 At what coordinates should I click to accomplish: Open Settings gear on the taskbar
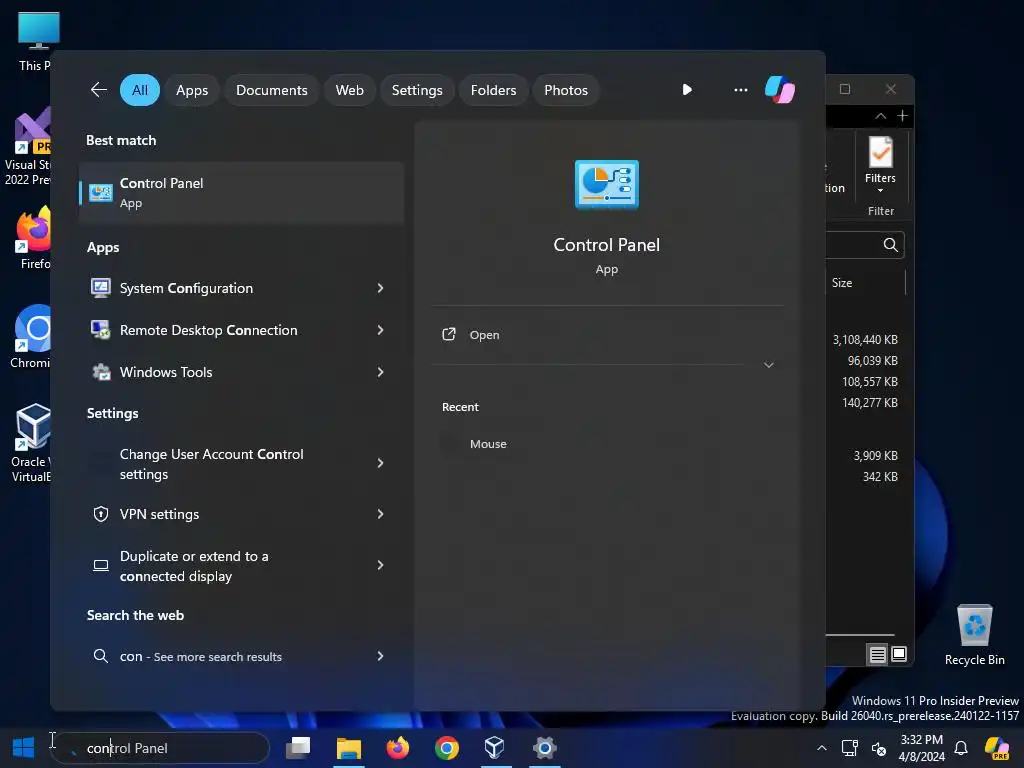coord(544,748)
